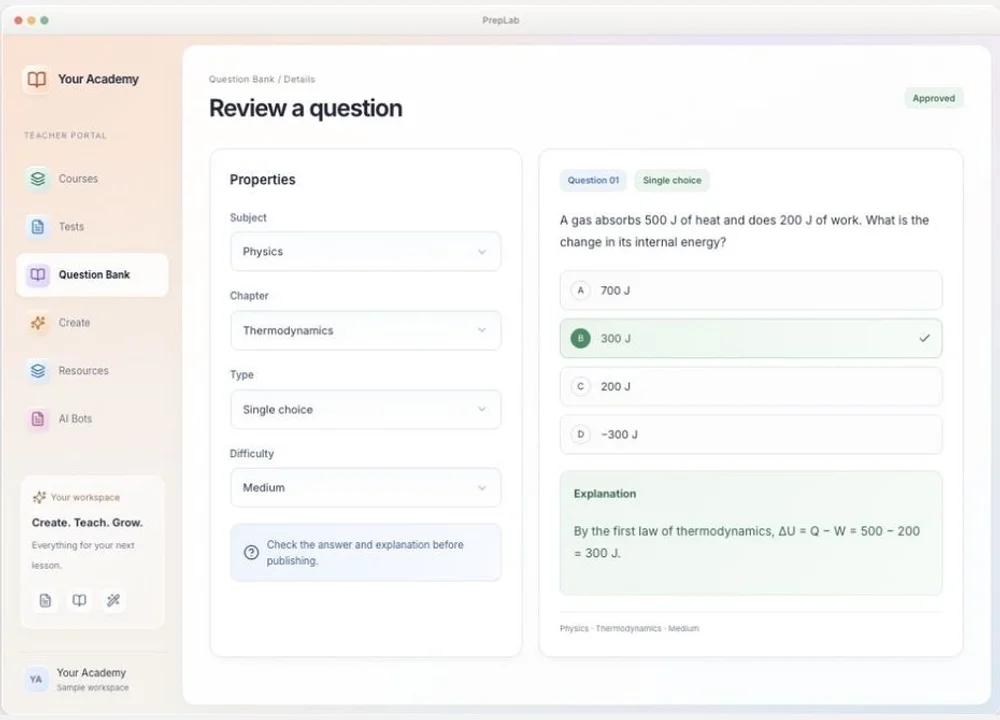Click the Check the answer before publishing notice
Viewport: 1000px width, 720px height.
pos(365,552)
